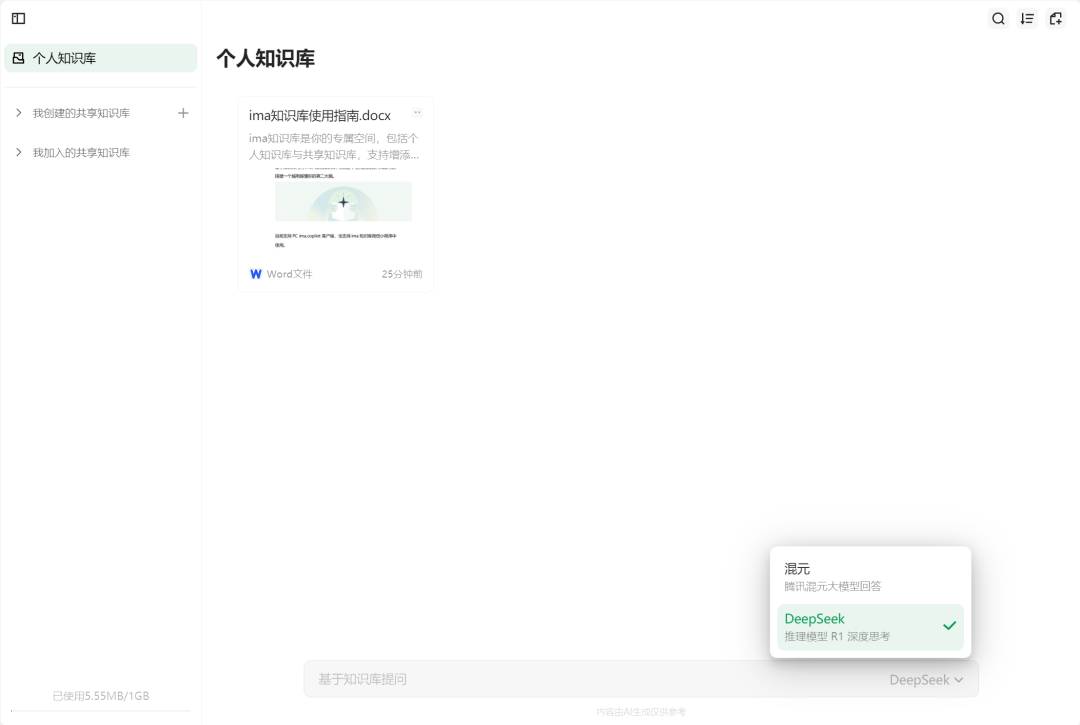The height and width of the screenshot is (725, 1080).
Task: Click the 25分钟前 timestamp
Action: pos(402,274)
